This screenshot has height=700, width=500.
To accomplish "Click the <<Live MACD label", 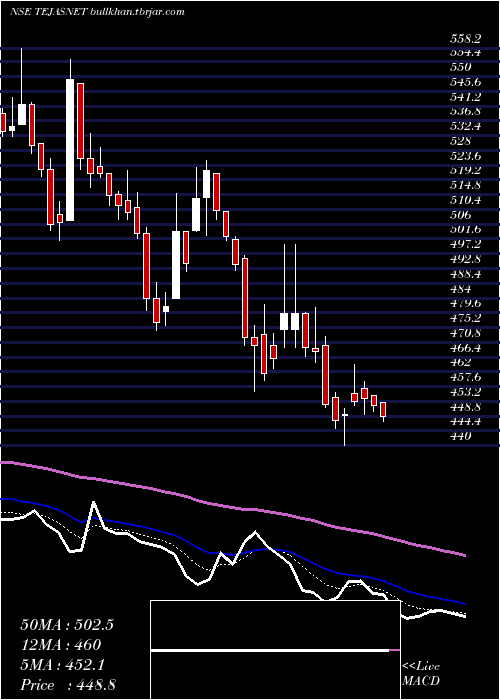I will coord(421,673).
